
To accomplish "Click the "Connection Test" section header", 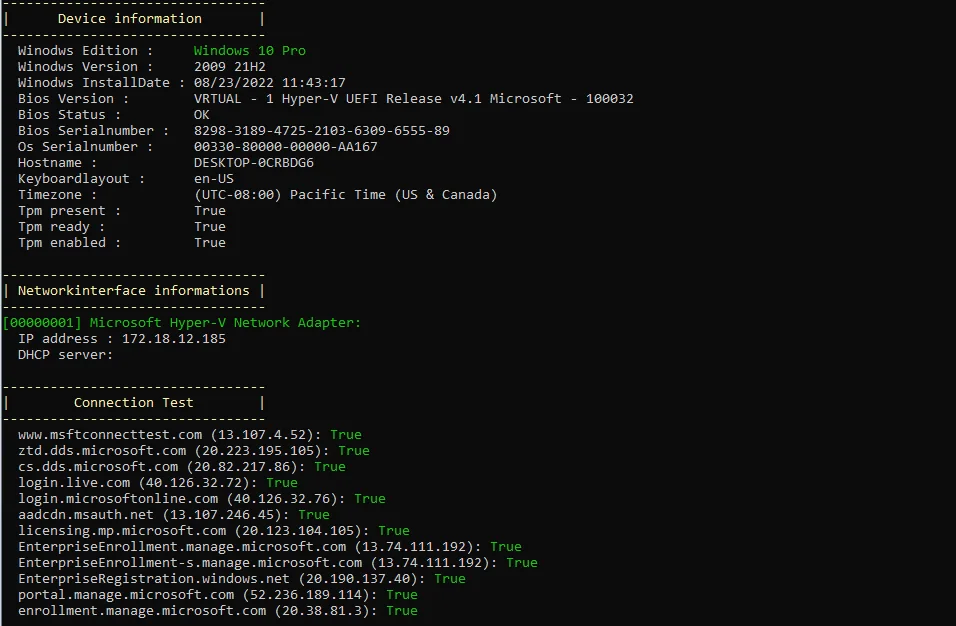I will (134, 403).
